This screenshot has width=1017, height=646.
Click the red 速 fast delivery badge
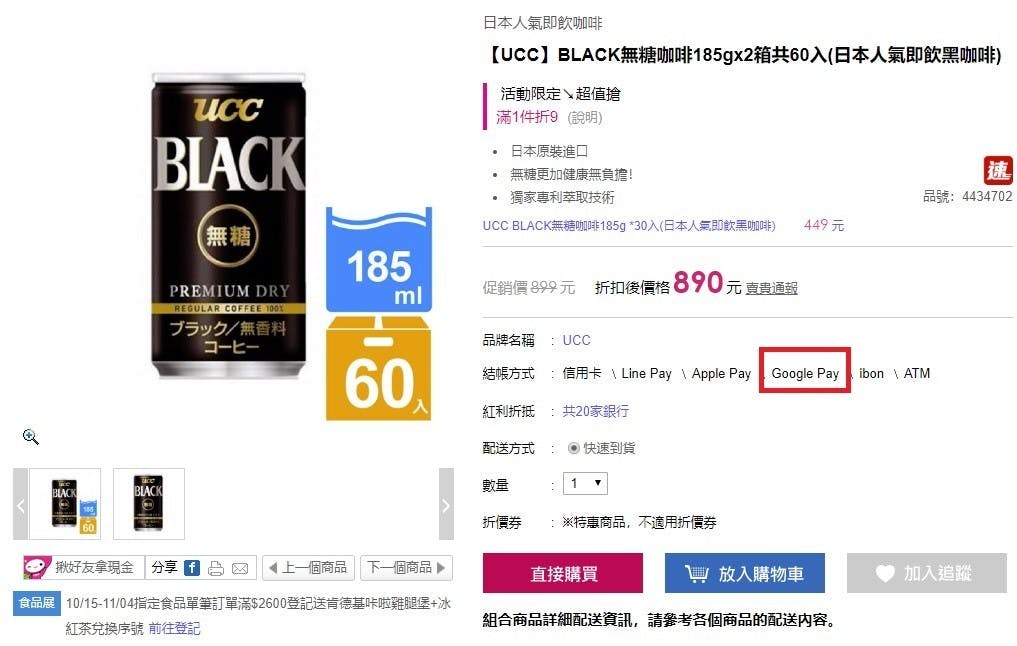click(998, 171)
